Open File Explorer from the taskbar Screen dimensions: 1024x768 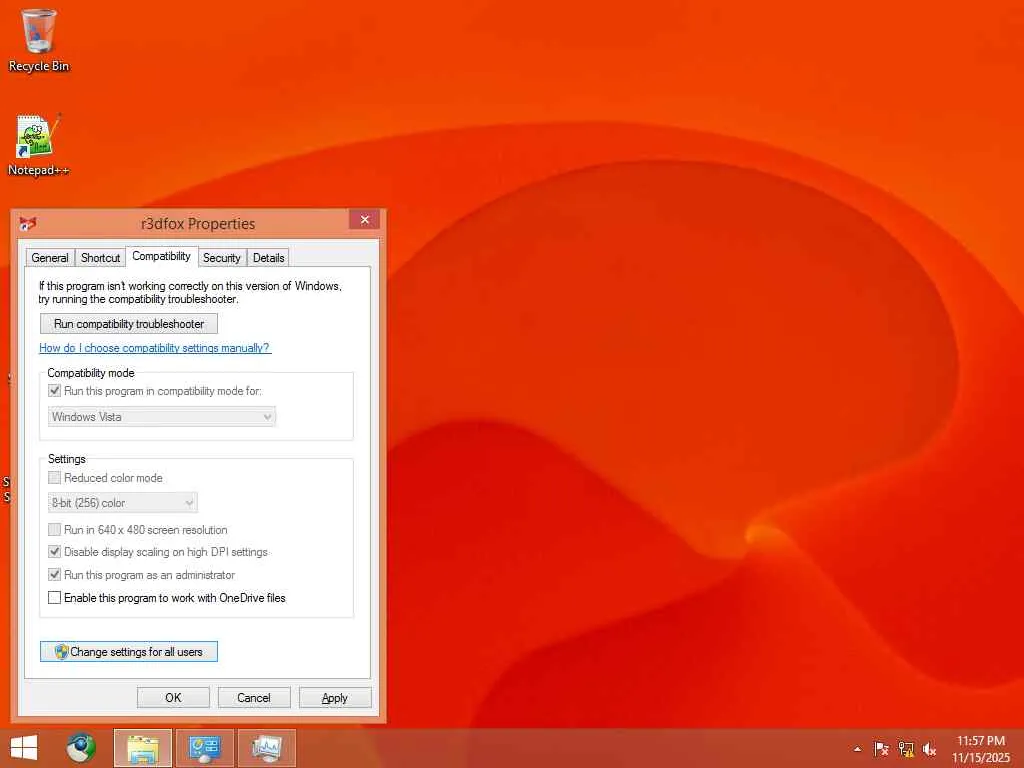(x=143, y=748)
